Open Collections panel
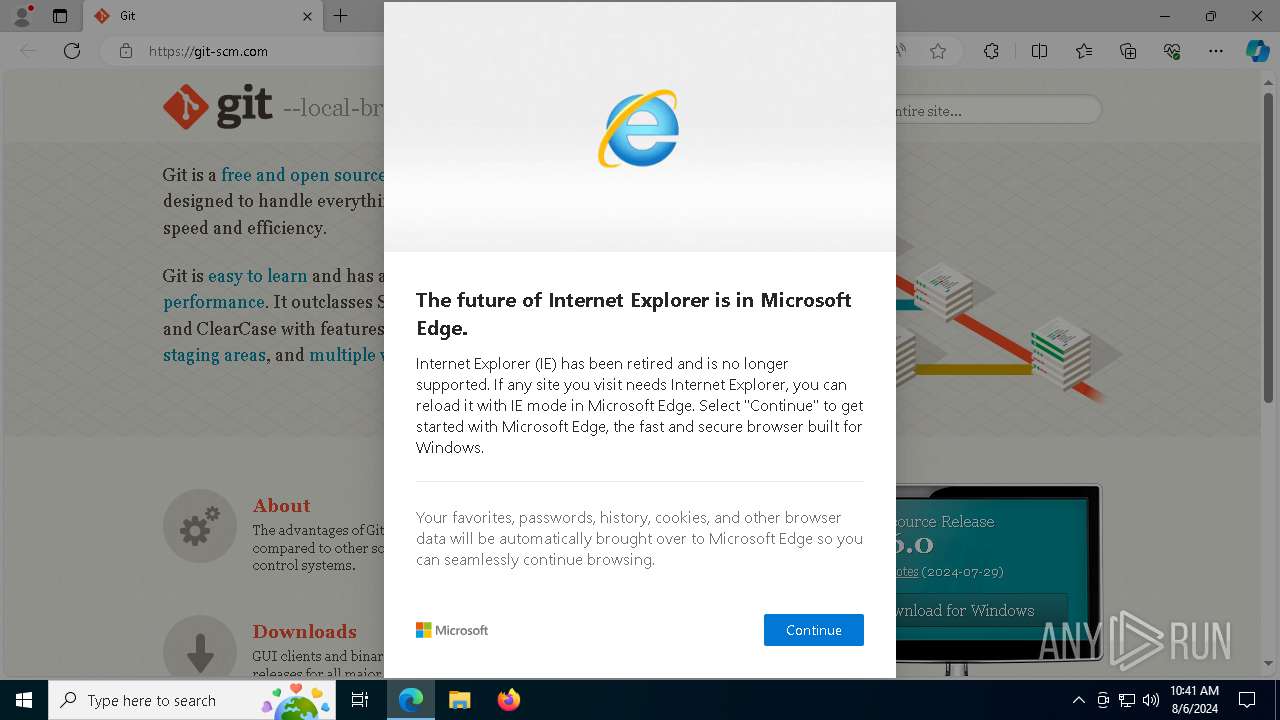 point(1128,51)
